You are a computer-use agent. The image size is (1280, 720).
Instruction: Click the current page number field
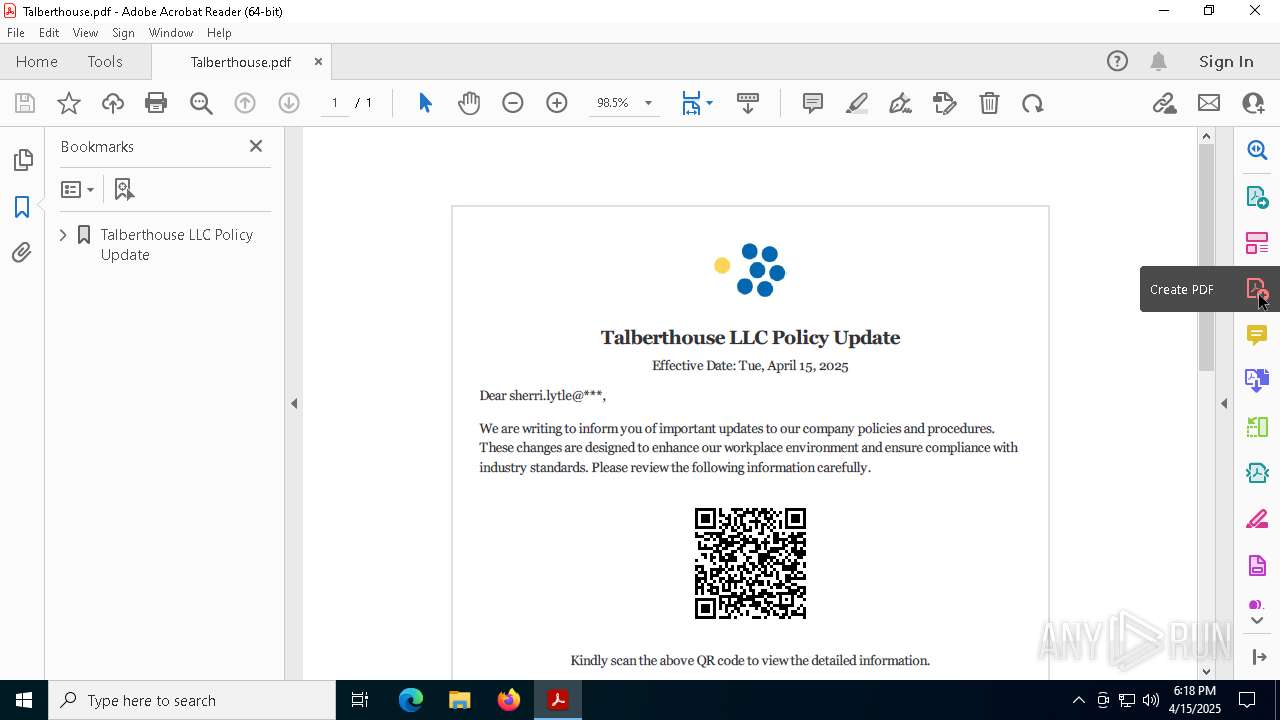pyautogui.click(x=334, y=103)
